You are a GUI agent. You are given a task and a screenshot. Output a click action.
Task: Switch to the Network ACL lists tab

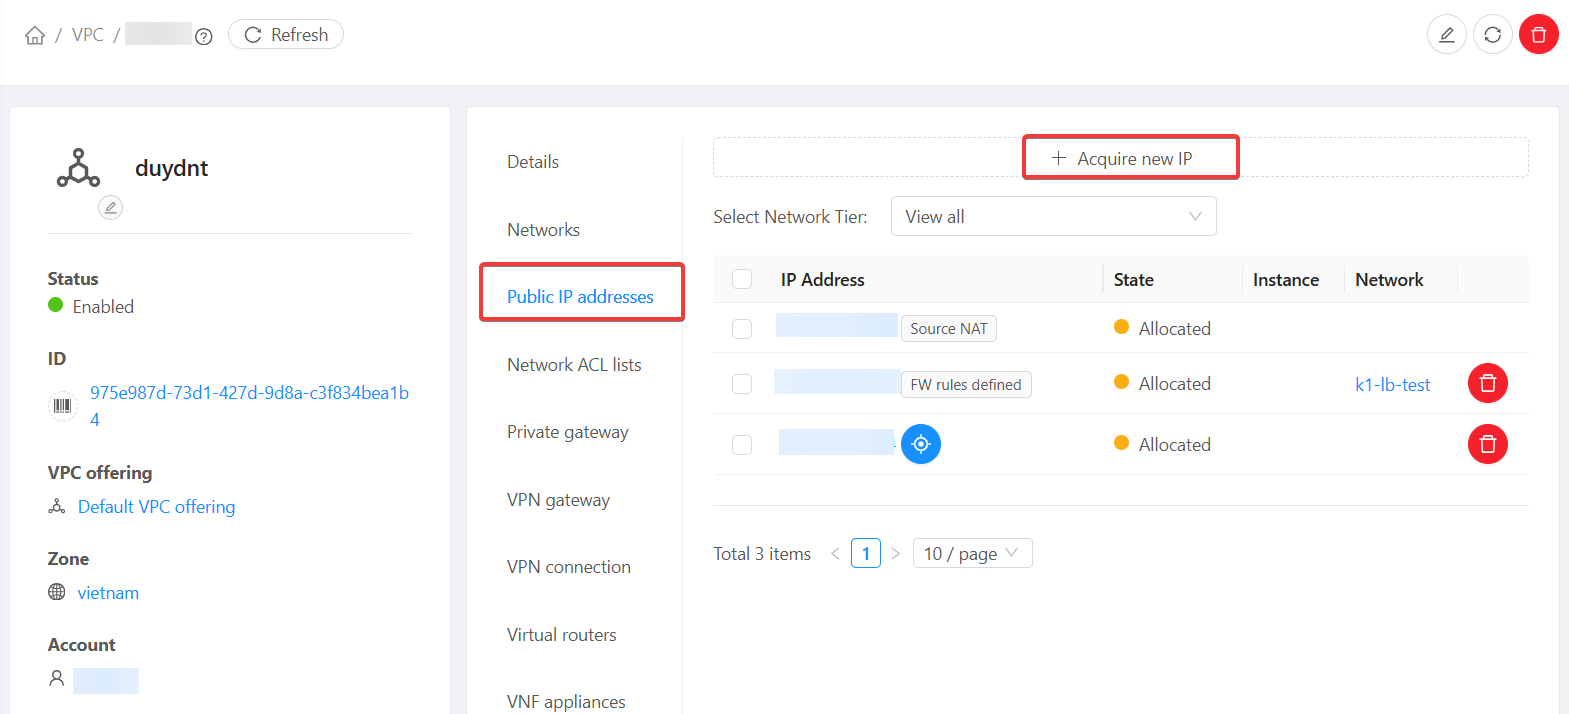coord(574,365)
